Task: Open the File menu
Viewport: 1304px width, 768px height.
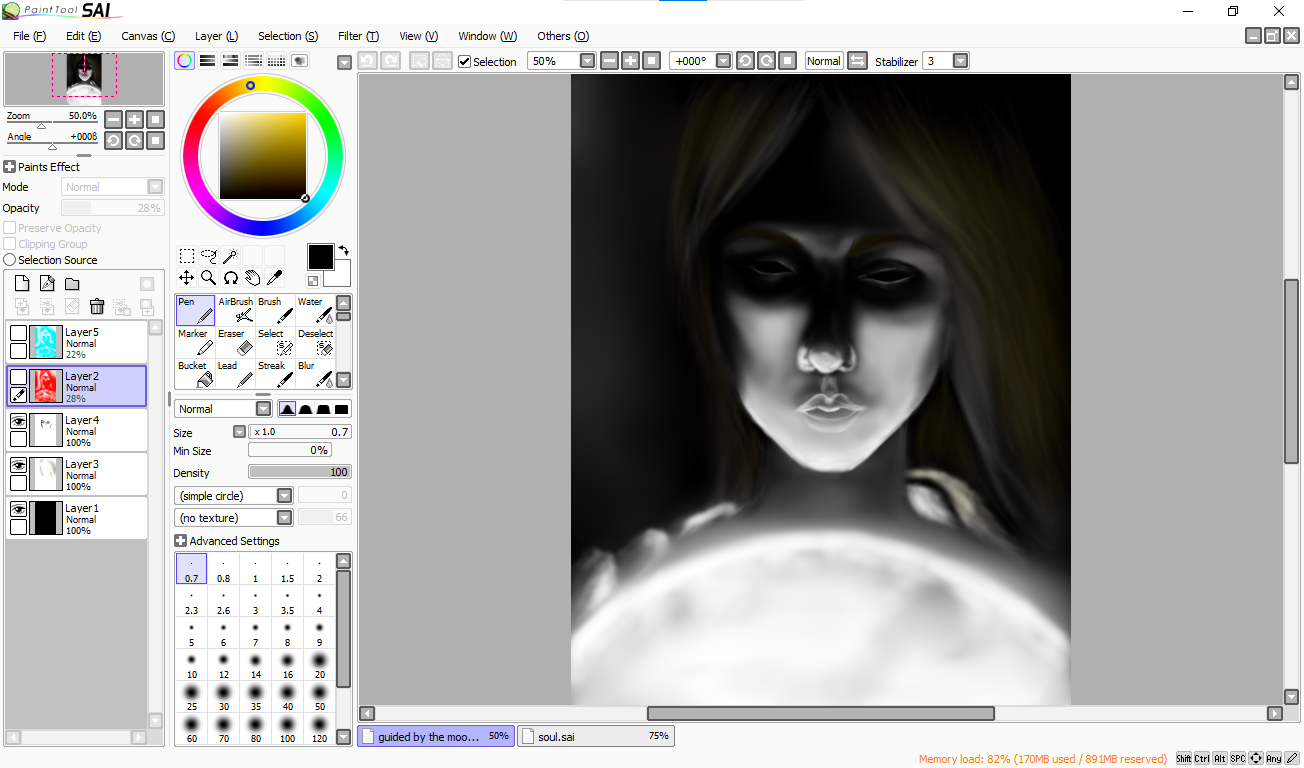Action: click(30, 36)
